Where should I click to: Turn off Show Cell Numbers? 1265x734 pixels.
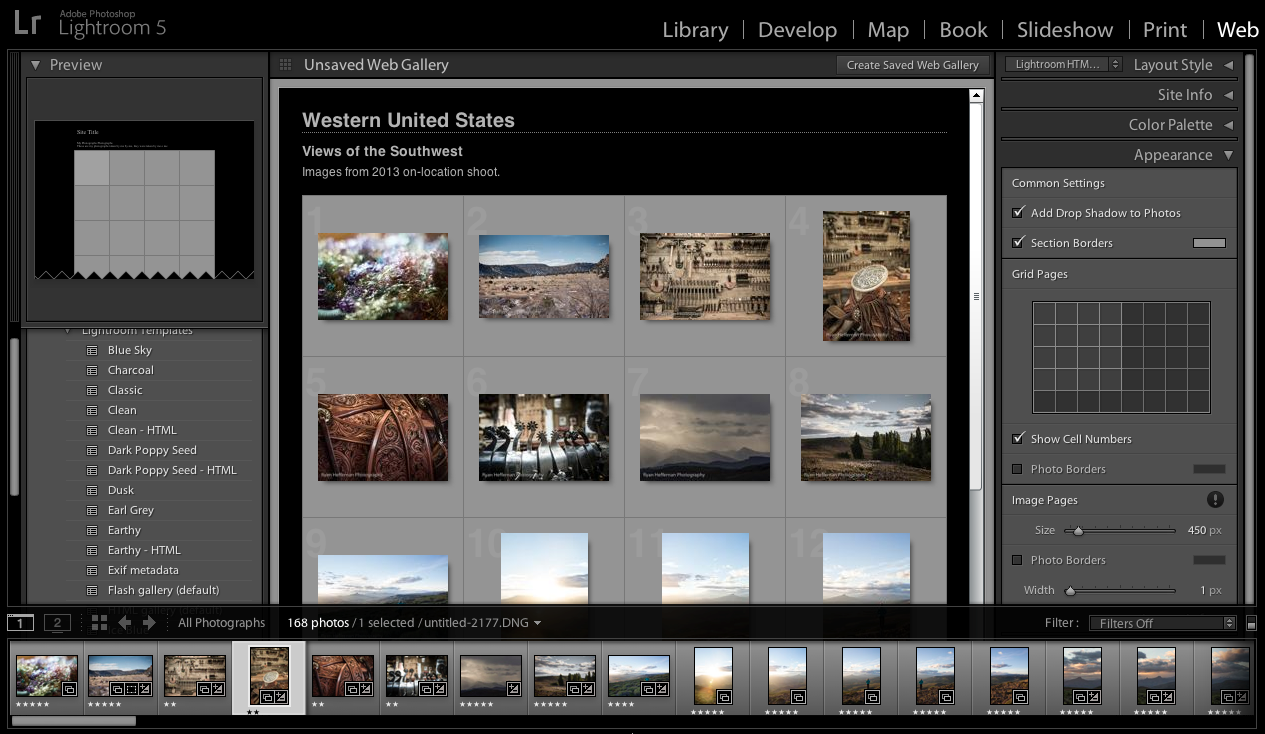[x=1018, y=438]
